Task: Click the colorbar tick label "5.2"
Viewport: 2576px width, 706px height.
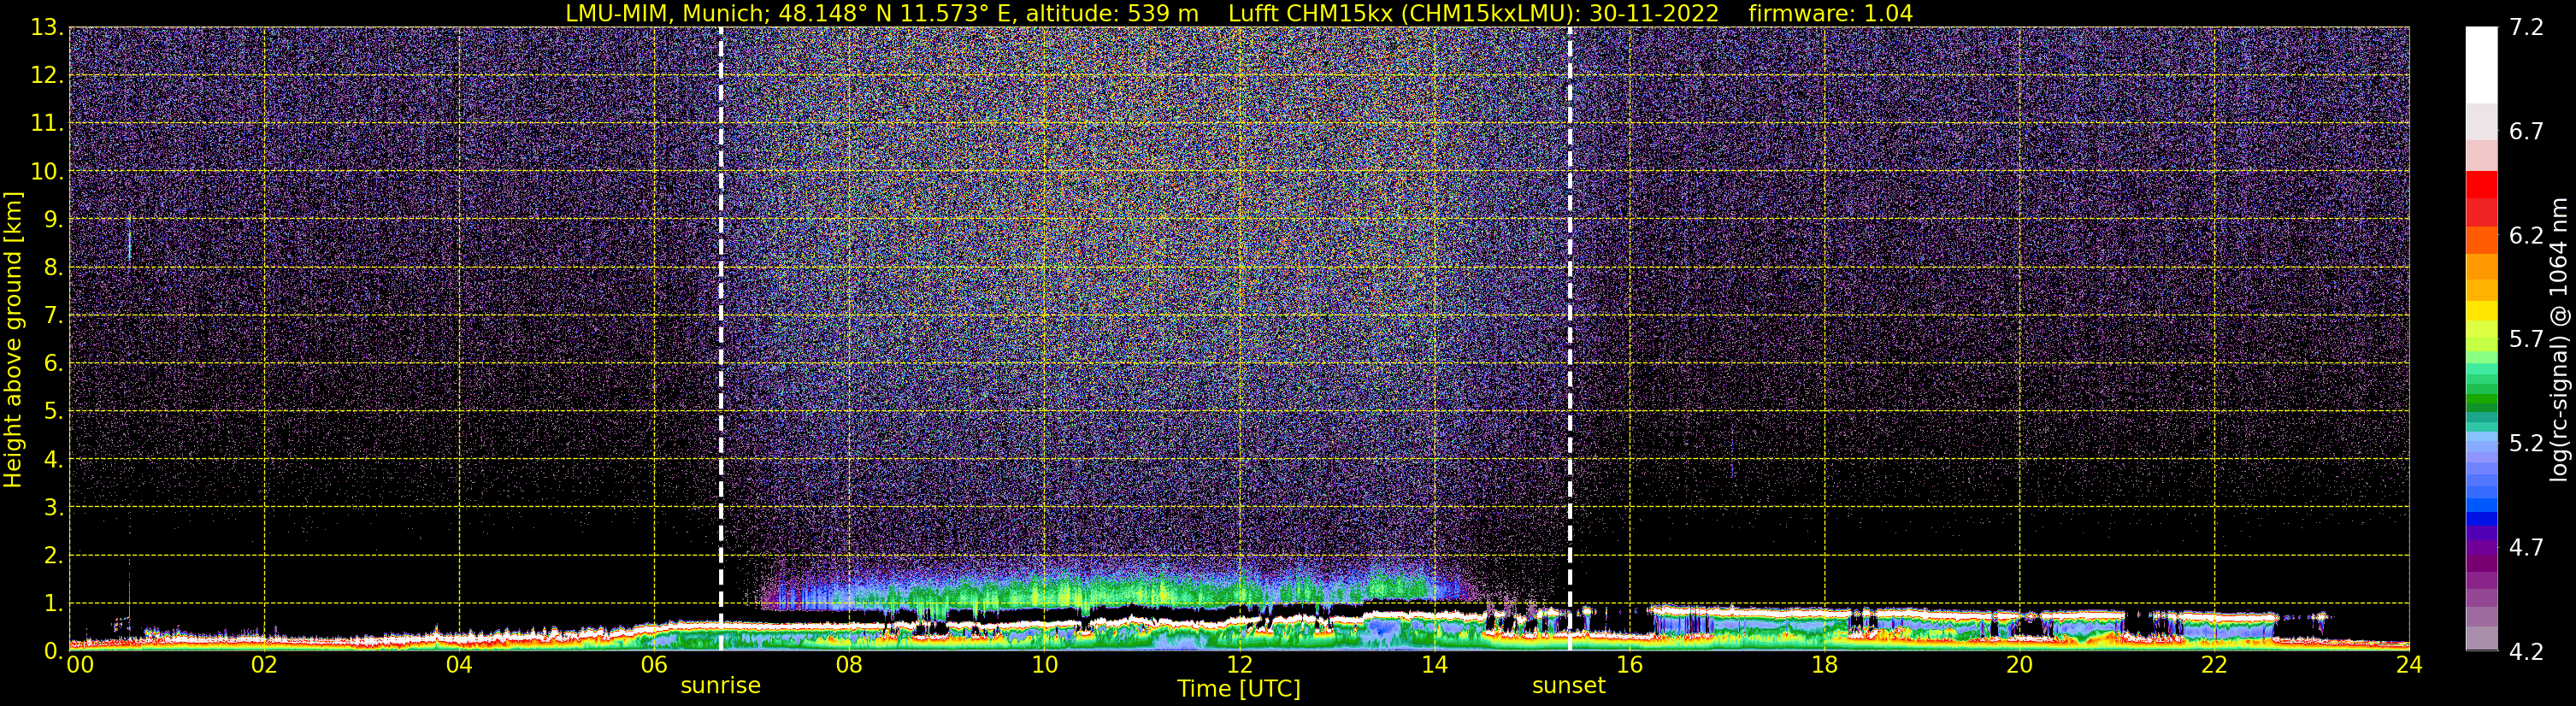Action: [x=2525, y=444]
